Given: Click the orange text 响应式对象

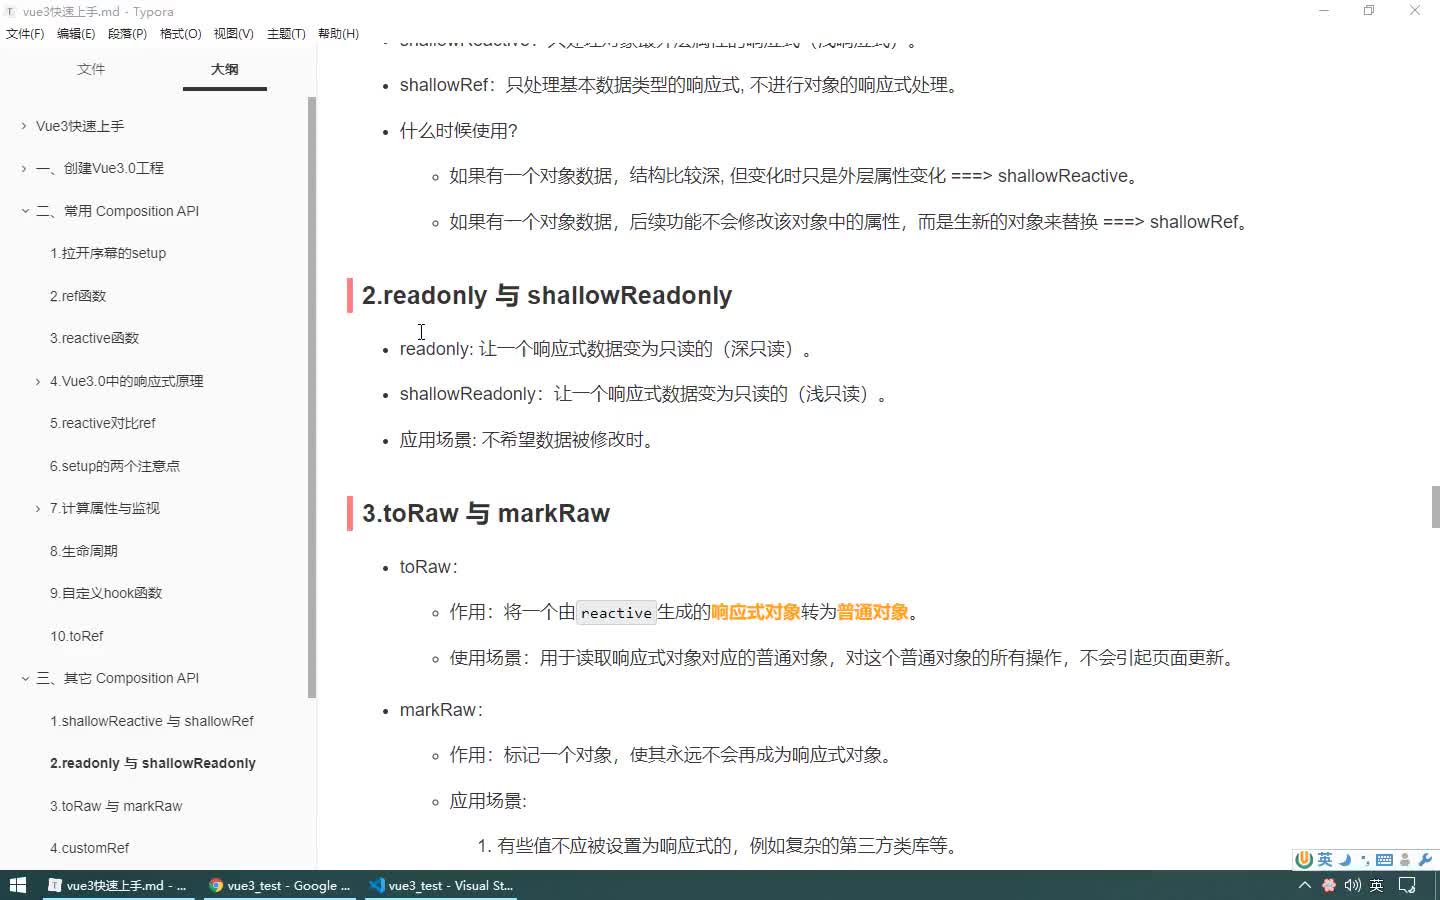Looking at the screenshot, I should 756,612.
